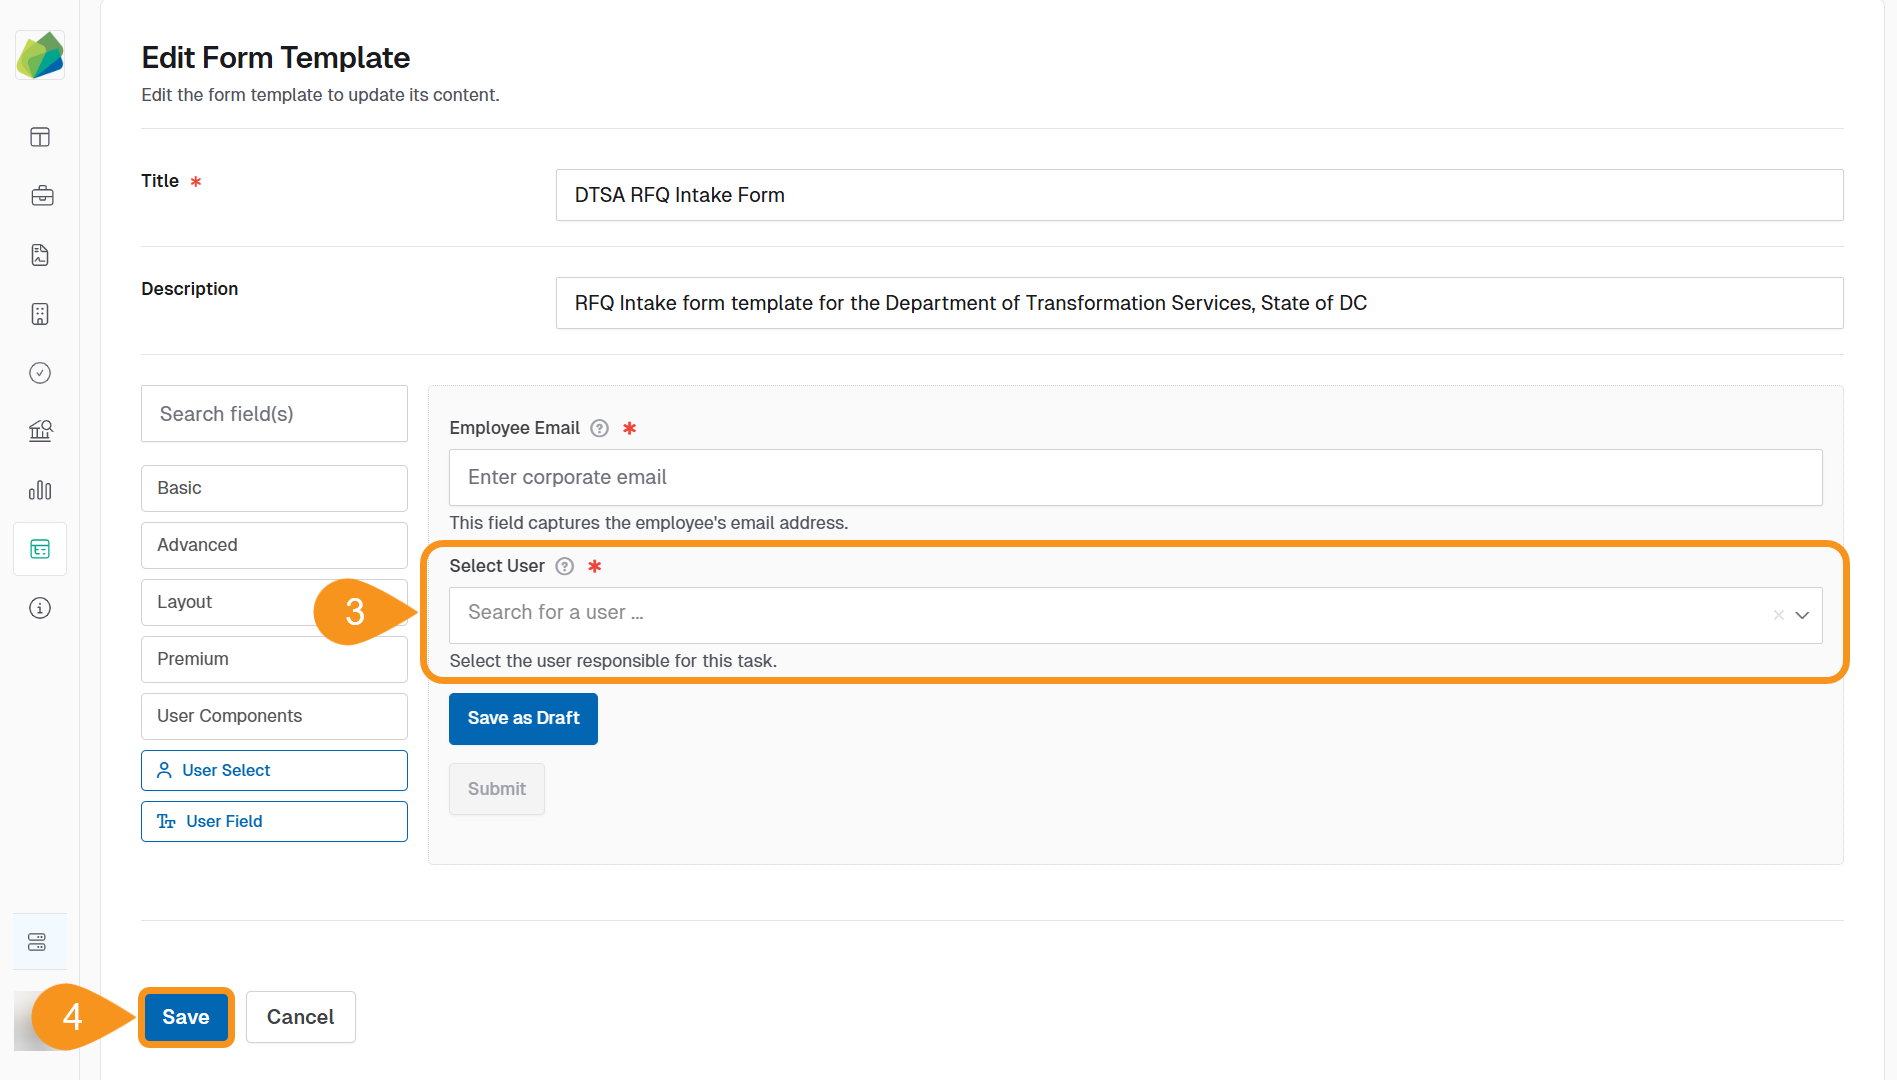Open the dashboard layout icon in sidebar
The image size is (1897, 1080).
[x=40, y=137]
